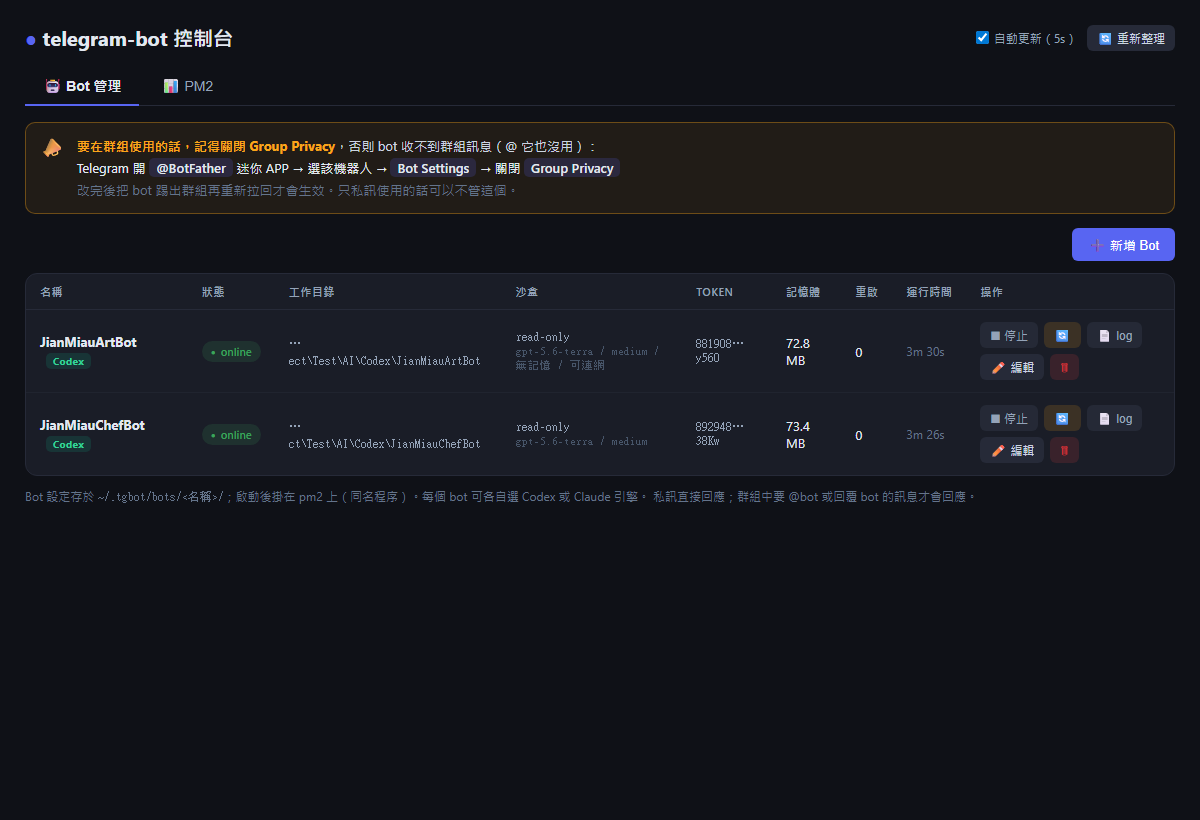Click the token 881908… y560
Viewport: 1200px width, 820px height.
click(719, 350)
